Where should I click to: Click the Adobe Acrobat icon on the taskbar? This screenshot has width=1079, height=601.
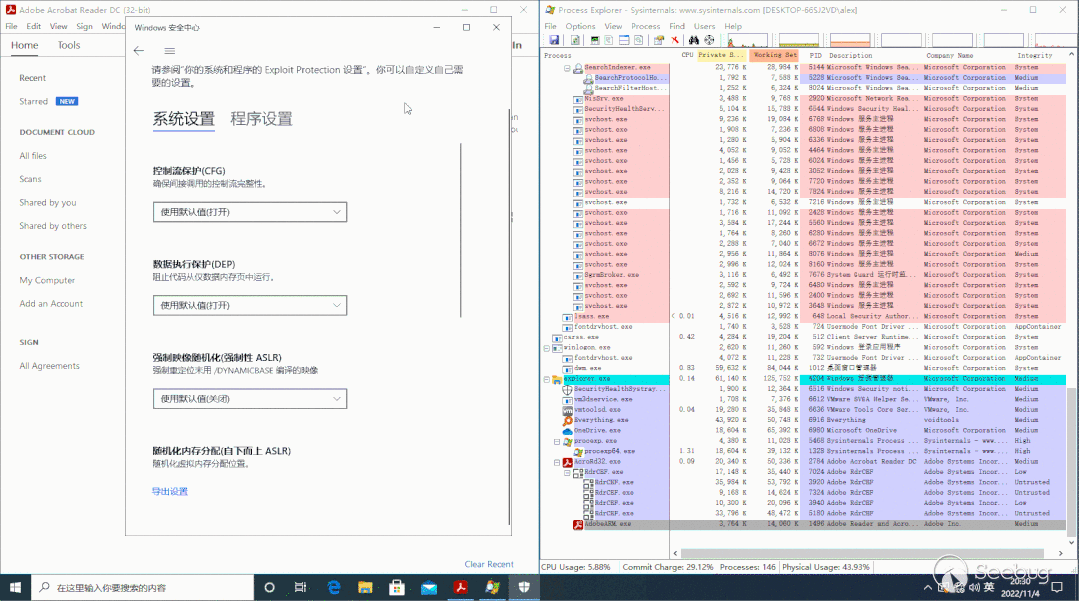[461, 587]
